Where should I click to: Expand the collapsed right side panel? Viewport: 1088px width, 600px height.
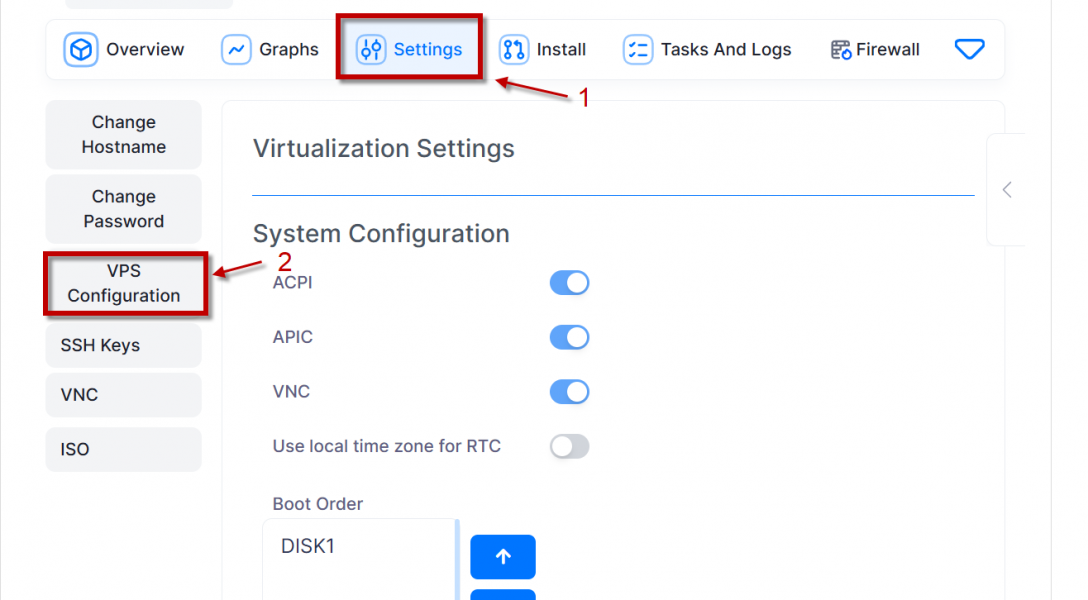[1007, 189]
